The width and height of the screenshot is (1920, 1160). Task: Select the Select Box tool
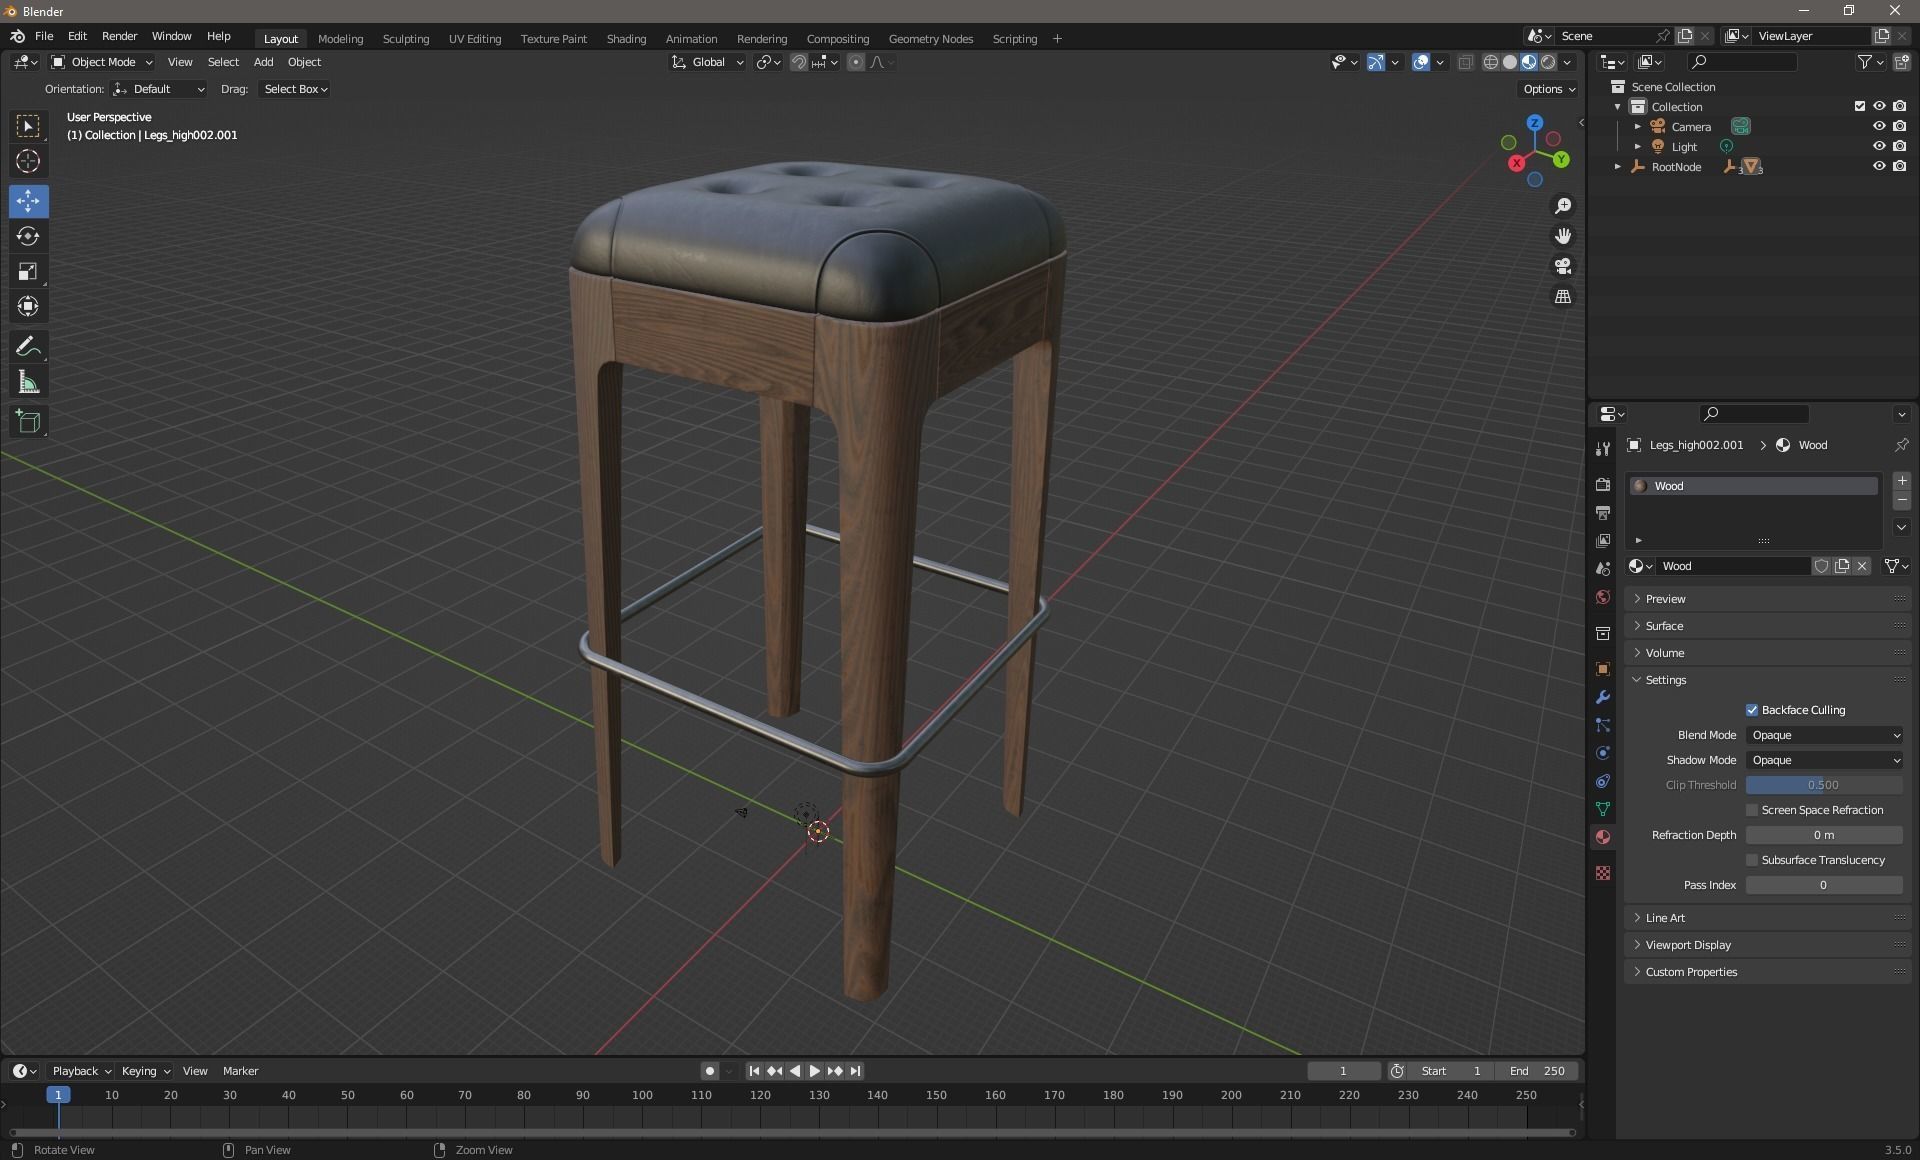28,126
